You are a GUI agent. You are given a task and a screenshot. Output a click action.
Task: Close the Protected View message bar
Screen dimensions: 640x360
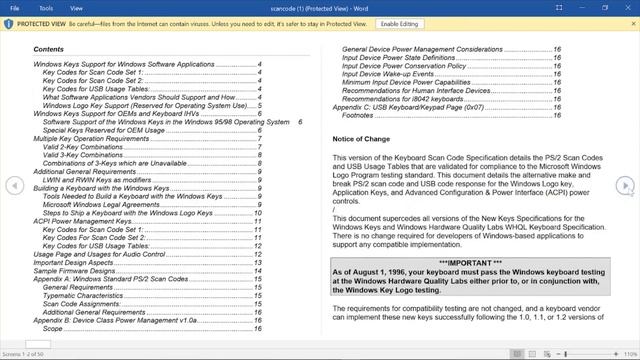[x=633, y=24]
